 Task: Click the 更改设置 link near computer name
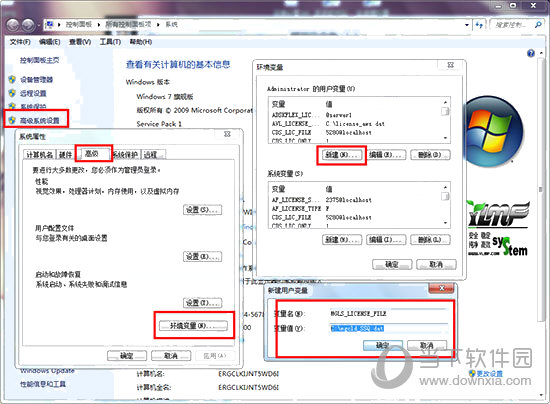tap(489, 374)
